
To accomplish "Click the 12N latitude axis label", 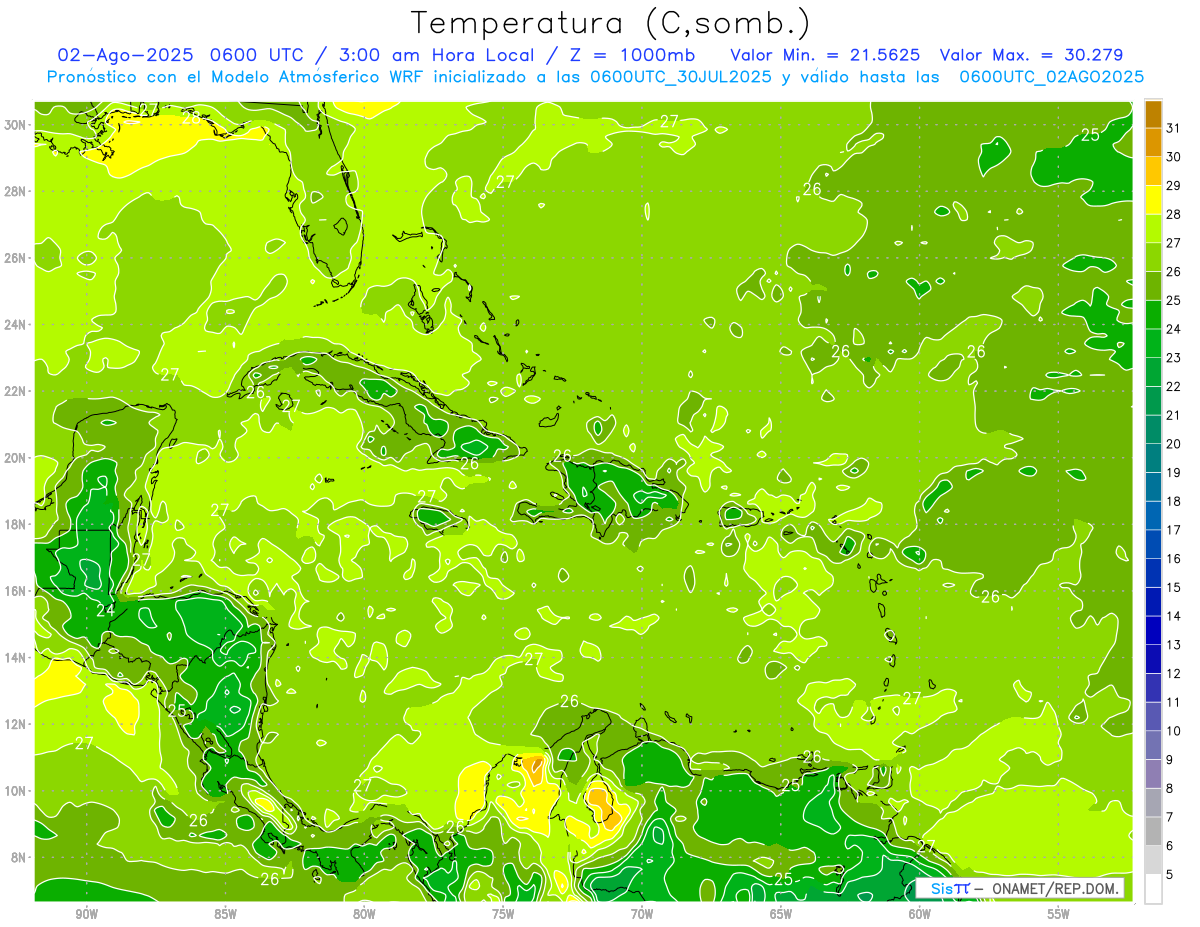I will click(15, 724).
